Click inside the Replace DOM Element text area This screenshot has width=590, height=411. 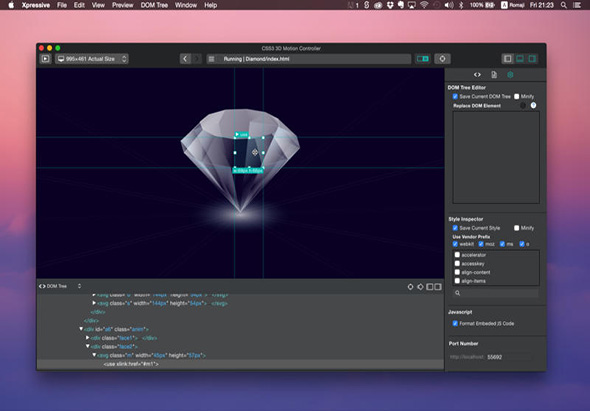click(496, 157)
